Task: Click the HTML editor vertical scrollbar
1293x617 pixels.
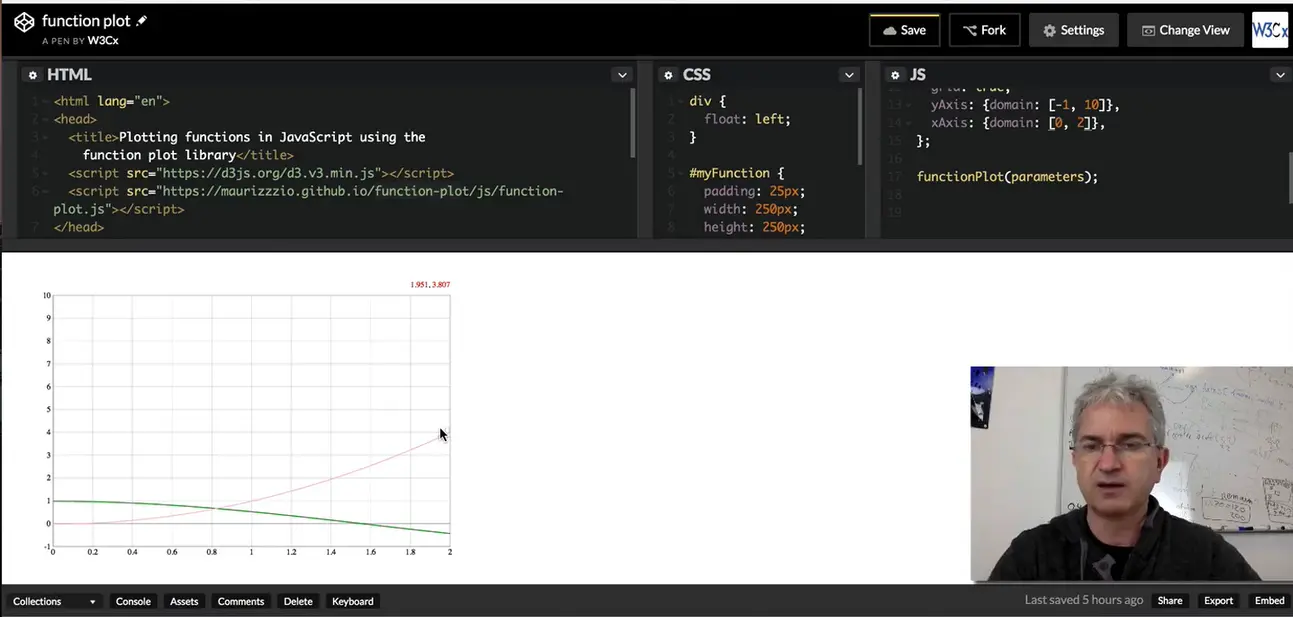Action: tap(633, 123)
